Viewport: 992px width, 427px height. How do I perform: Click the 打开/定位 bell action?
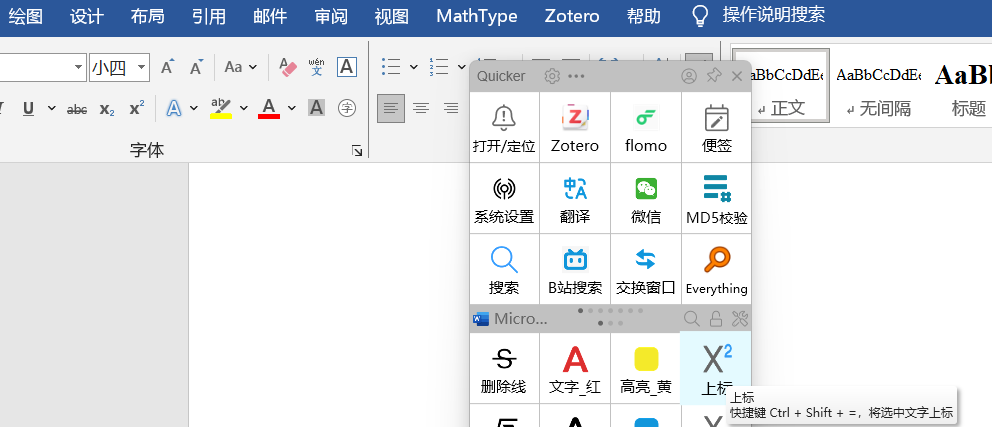pyautogui.click(x=504, y=127)
